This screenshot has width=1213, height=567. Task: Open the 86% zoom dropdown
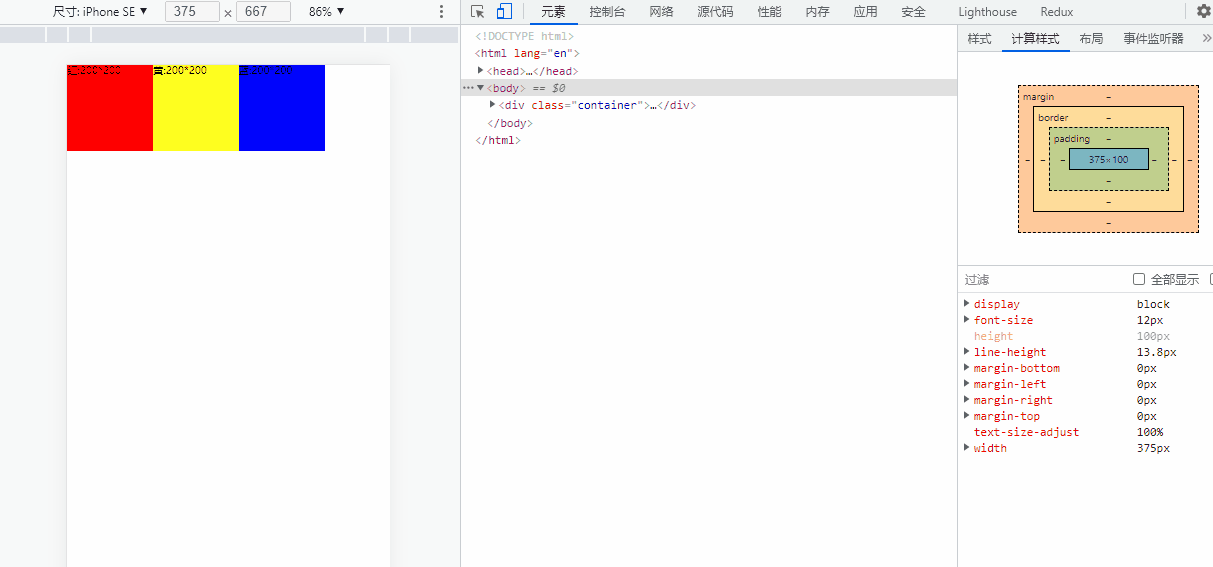326,12
